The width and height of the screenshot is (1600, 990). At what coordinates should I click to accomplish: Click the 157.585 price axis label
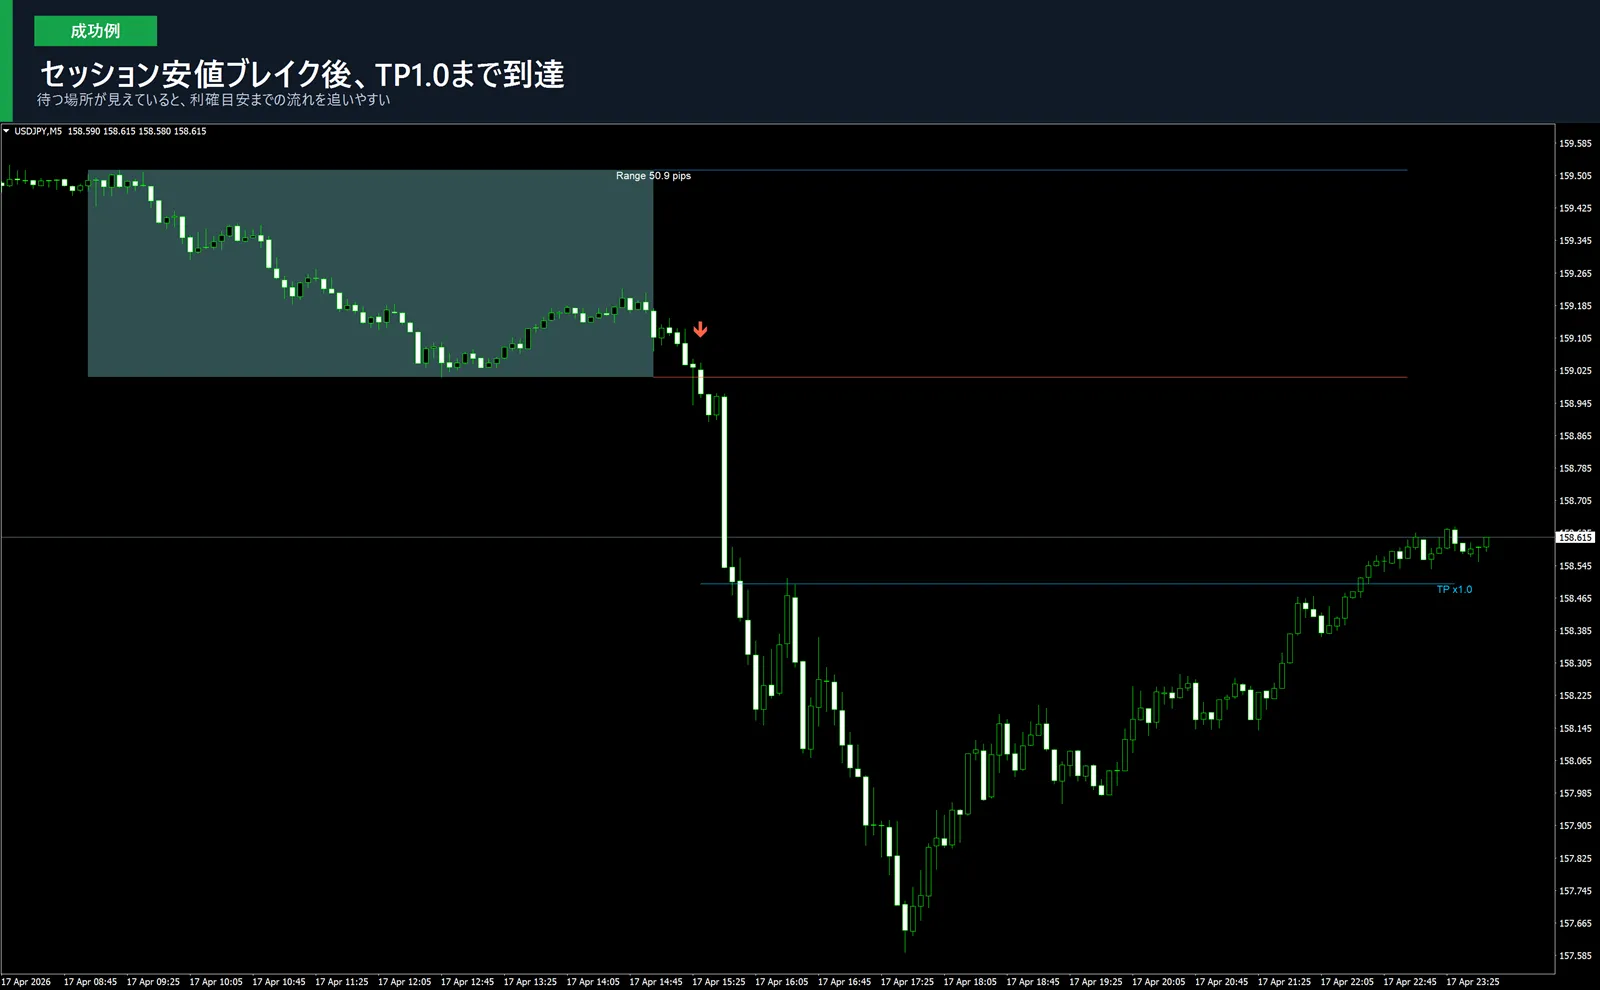click(x=1575, y=956)
